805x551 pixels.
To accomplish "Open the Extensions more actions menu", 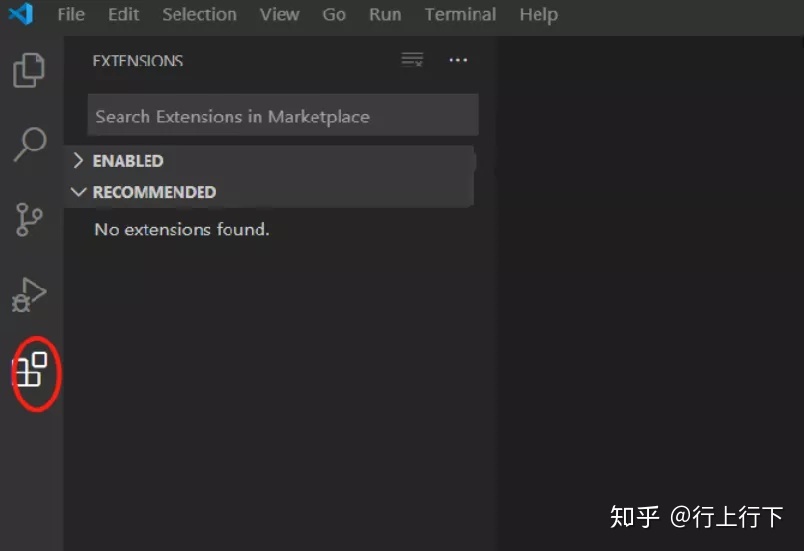I will [458, 60].
